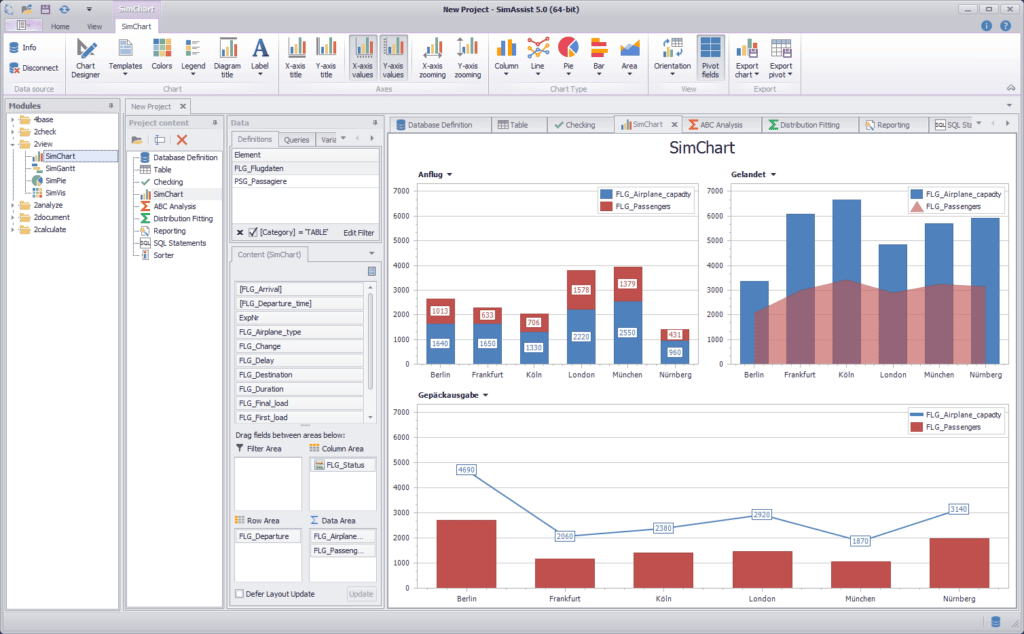Open the Export pivot menu
The height and width of the screenshot is (634, 1024).
pos(781,58)
